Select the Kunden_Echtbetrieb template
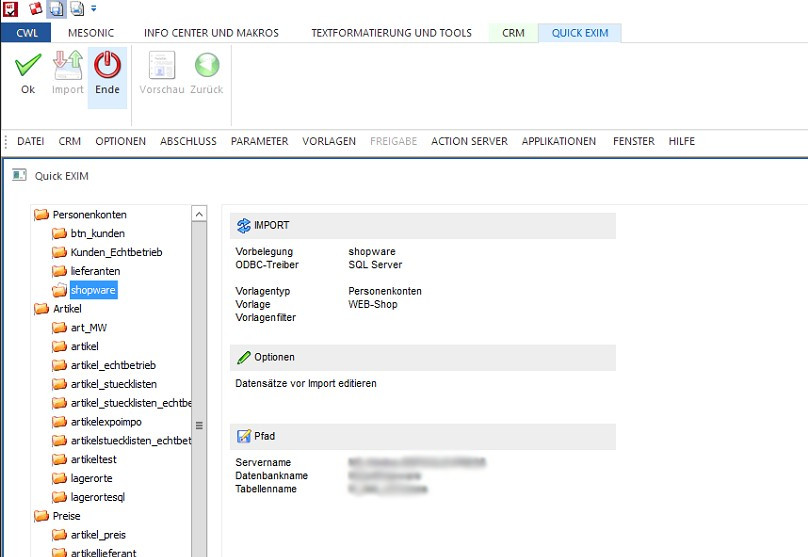808x557 pixels. point(115,252)
